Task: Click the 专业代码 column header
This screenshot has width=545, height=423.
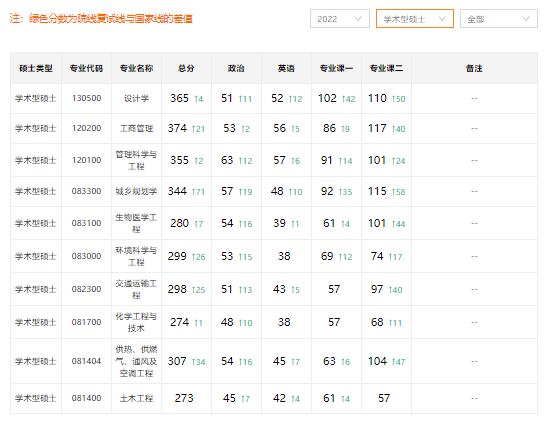Action: coord(86,68)
